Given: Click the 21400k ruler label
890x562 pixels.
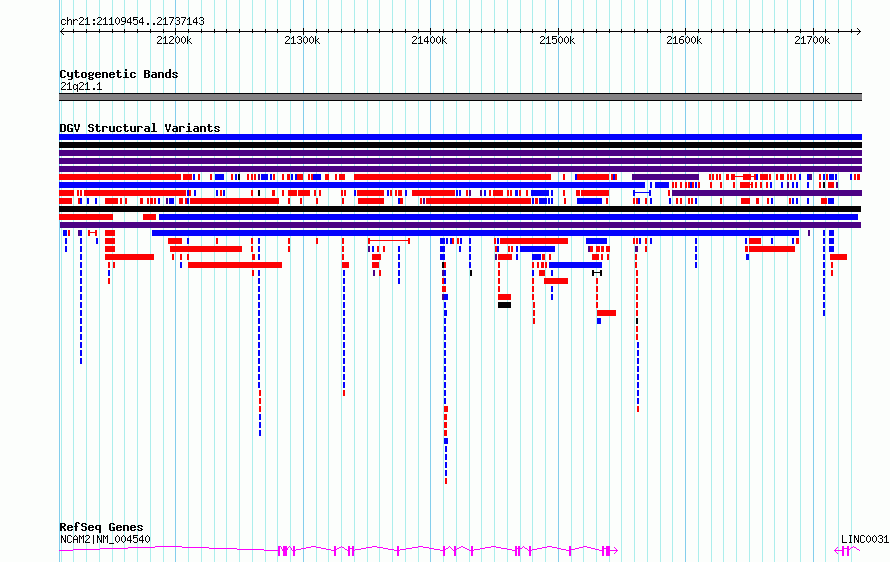Looking at the screenshot, I should pyautogui.click(x=429, y=40).
